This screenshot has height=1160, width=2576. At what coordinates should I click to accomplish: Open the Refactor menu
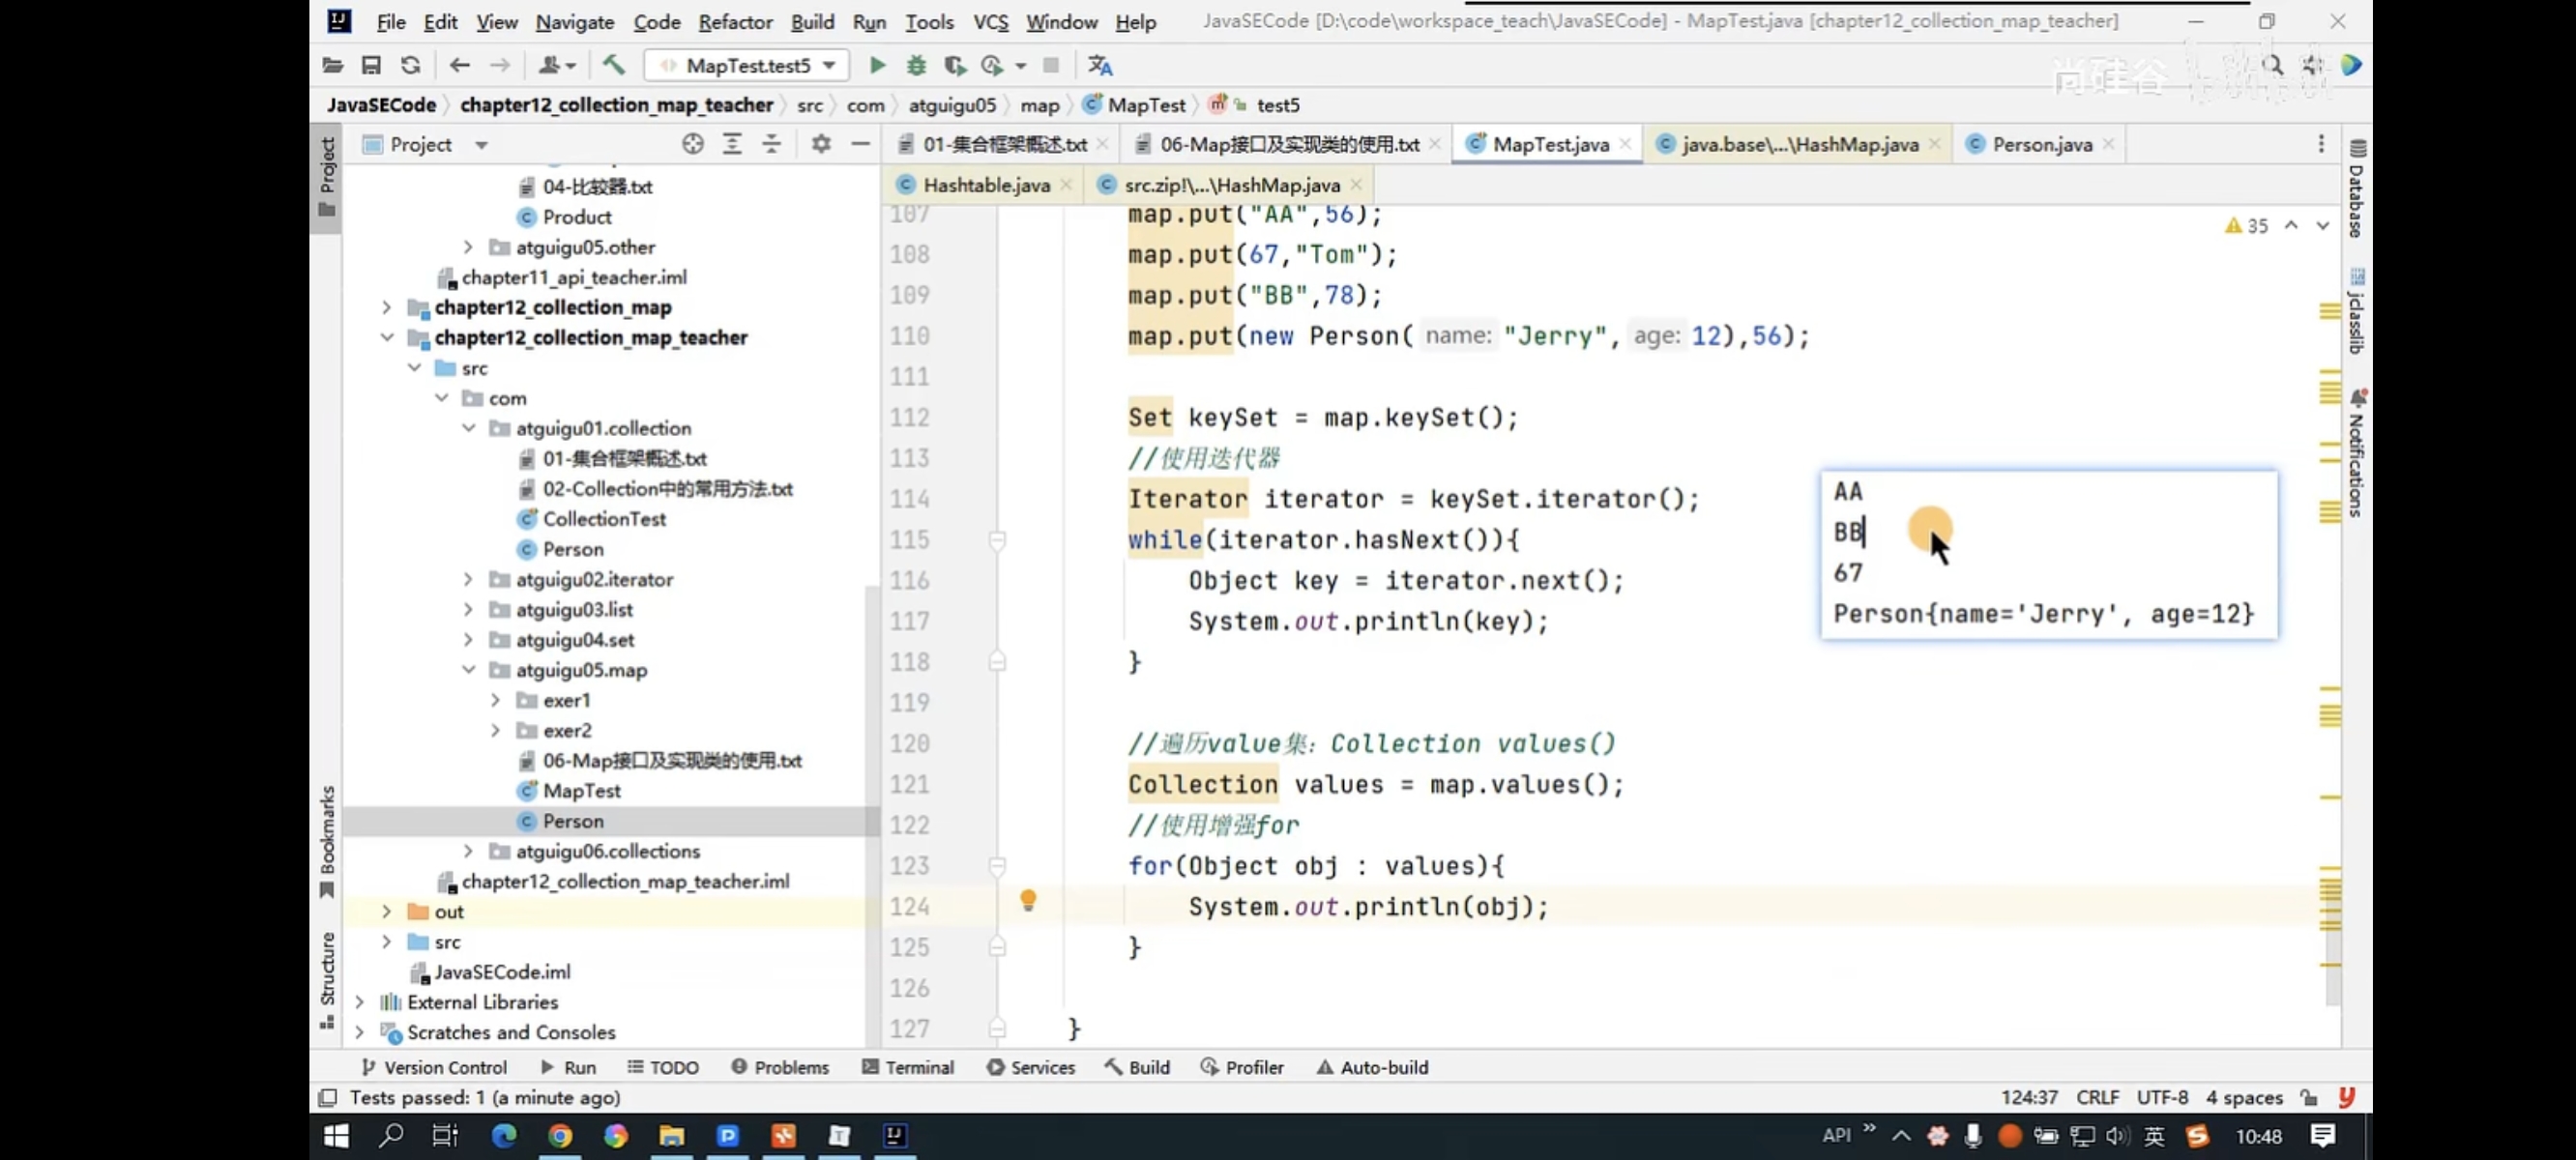734,21
